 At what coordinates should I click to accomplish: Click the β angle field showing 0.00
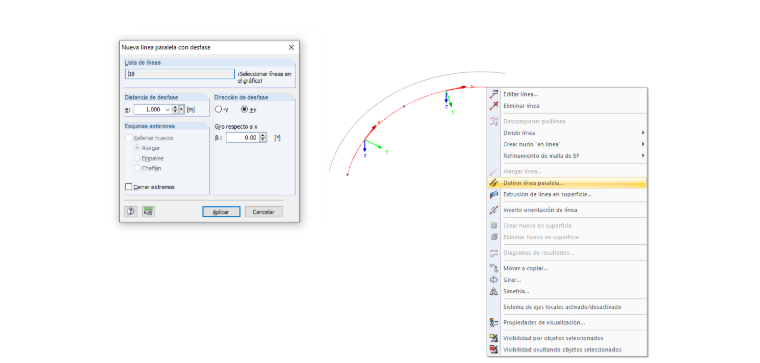coord(243,138)
